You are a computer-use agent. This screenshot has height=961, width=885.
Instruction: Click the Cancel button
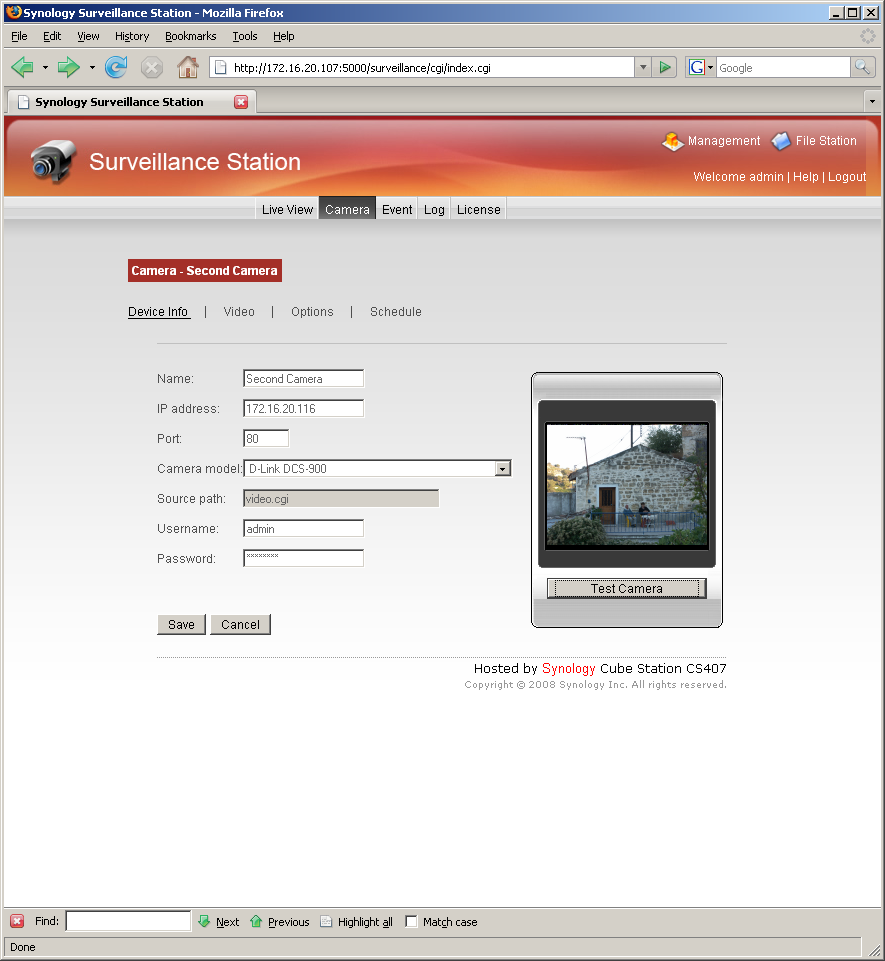point(240,625)
